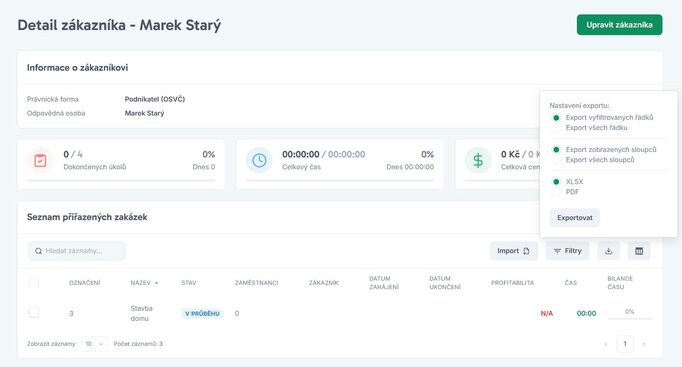Click the Informace o zákazníkovi heading

tap(77, 67)
